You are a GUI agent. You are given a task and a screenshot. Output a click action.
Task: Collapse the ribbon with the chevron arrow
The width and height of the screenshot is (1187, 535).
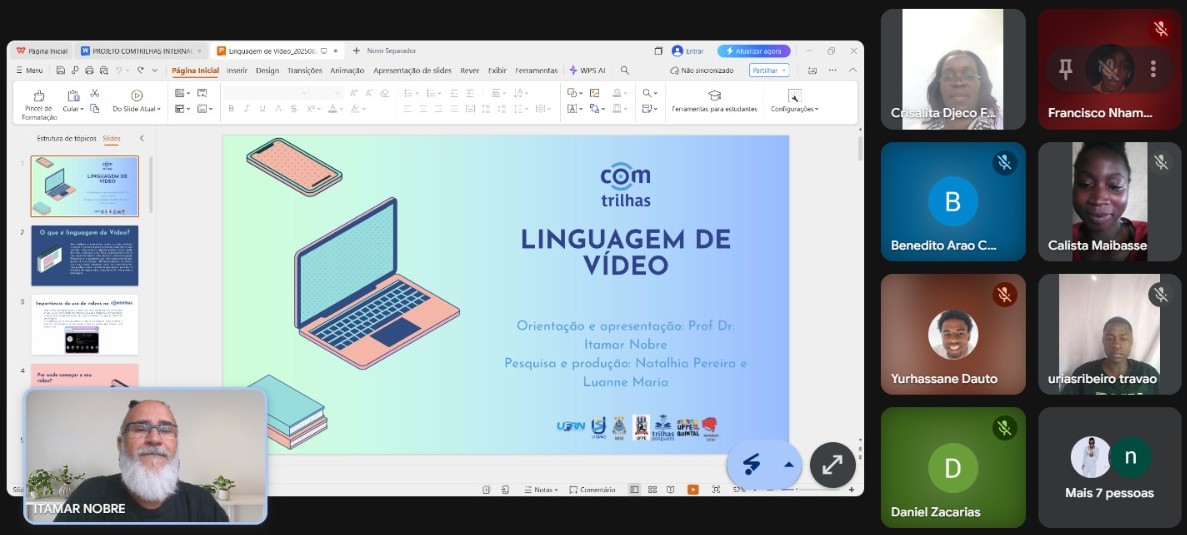point(852,71)
